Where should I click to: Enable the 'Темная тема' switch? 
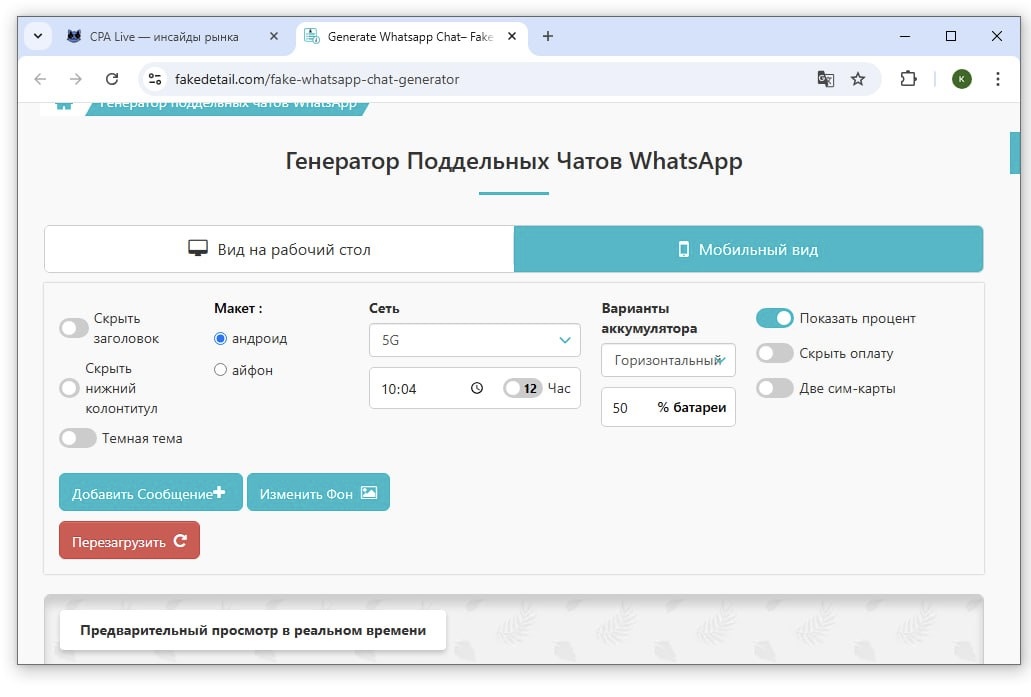tap(78, 438)
